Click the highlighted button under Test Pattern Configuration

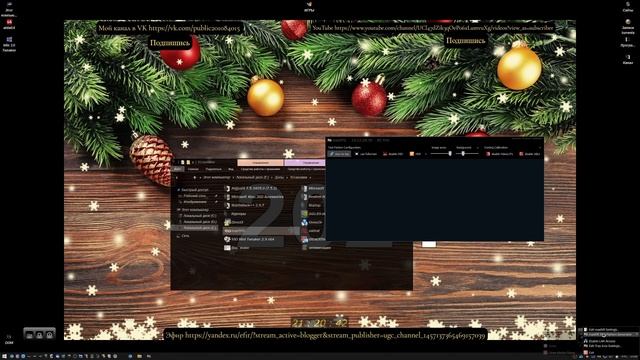click(339, 154)
